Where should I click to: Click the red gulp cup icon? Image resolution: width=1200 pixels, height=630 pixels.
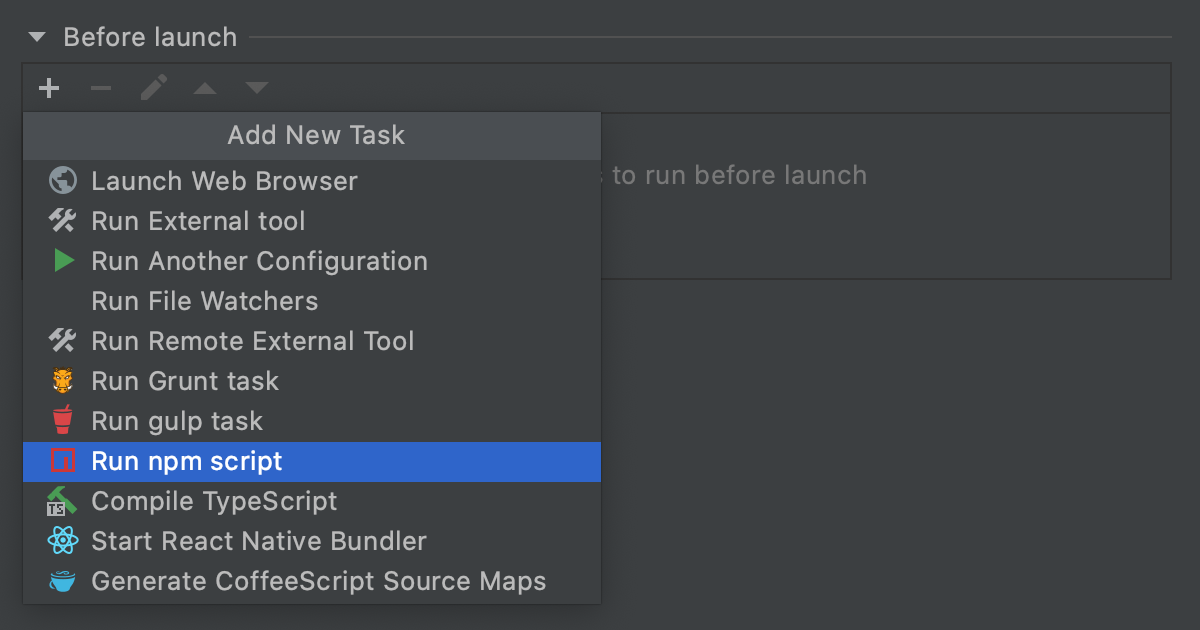[62, 421]
